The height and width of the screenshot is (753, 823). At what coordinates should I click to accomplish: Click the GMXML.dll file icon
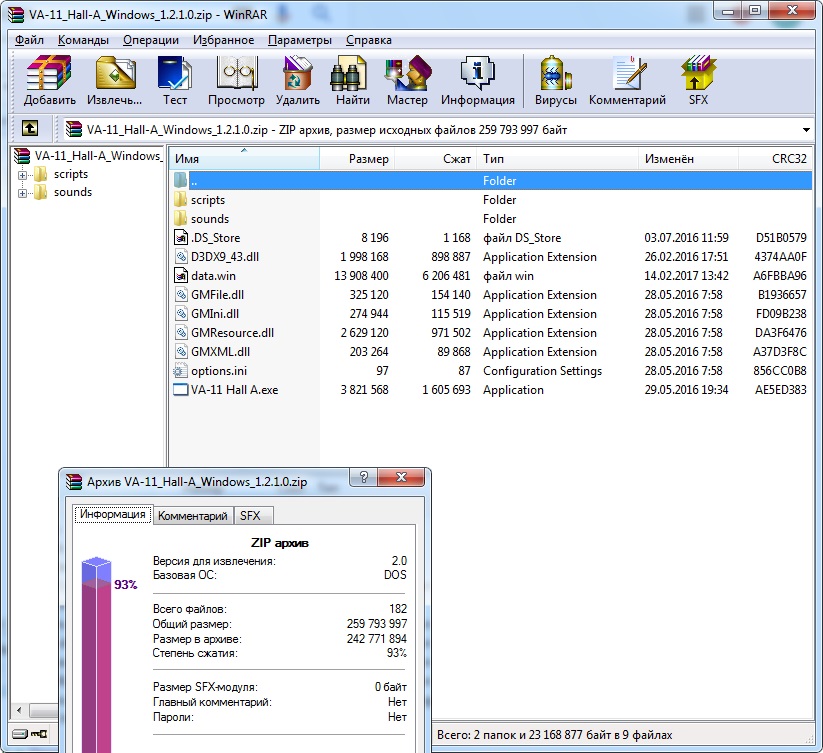pyautogui.click(x=181, y=352)
